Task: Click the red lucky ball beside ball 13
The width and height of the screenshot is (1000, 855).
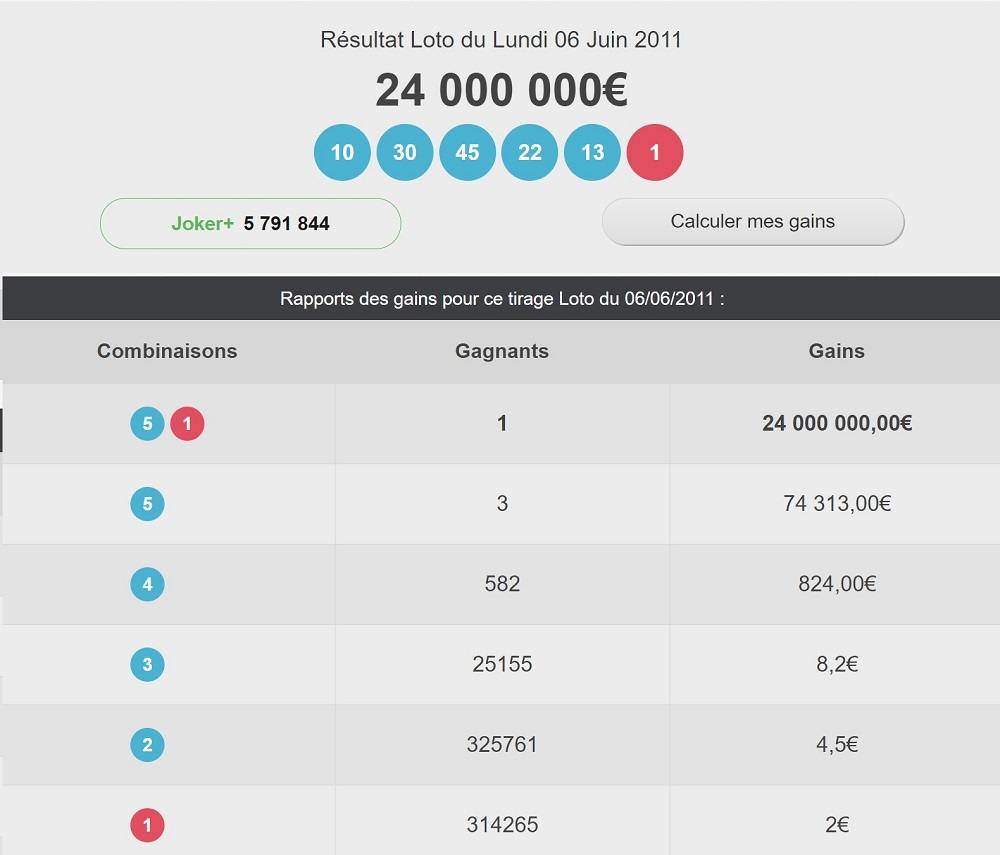Action: (655, 153)
